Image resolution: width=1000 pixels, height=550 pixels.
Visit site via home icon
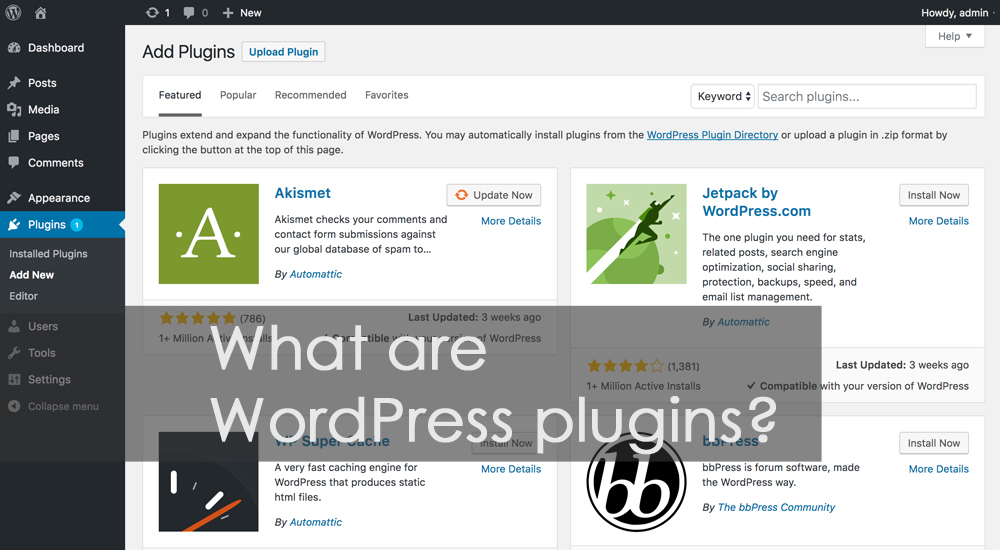[40, 12]
